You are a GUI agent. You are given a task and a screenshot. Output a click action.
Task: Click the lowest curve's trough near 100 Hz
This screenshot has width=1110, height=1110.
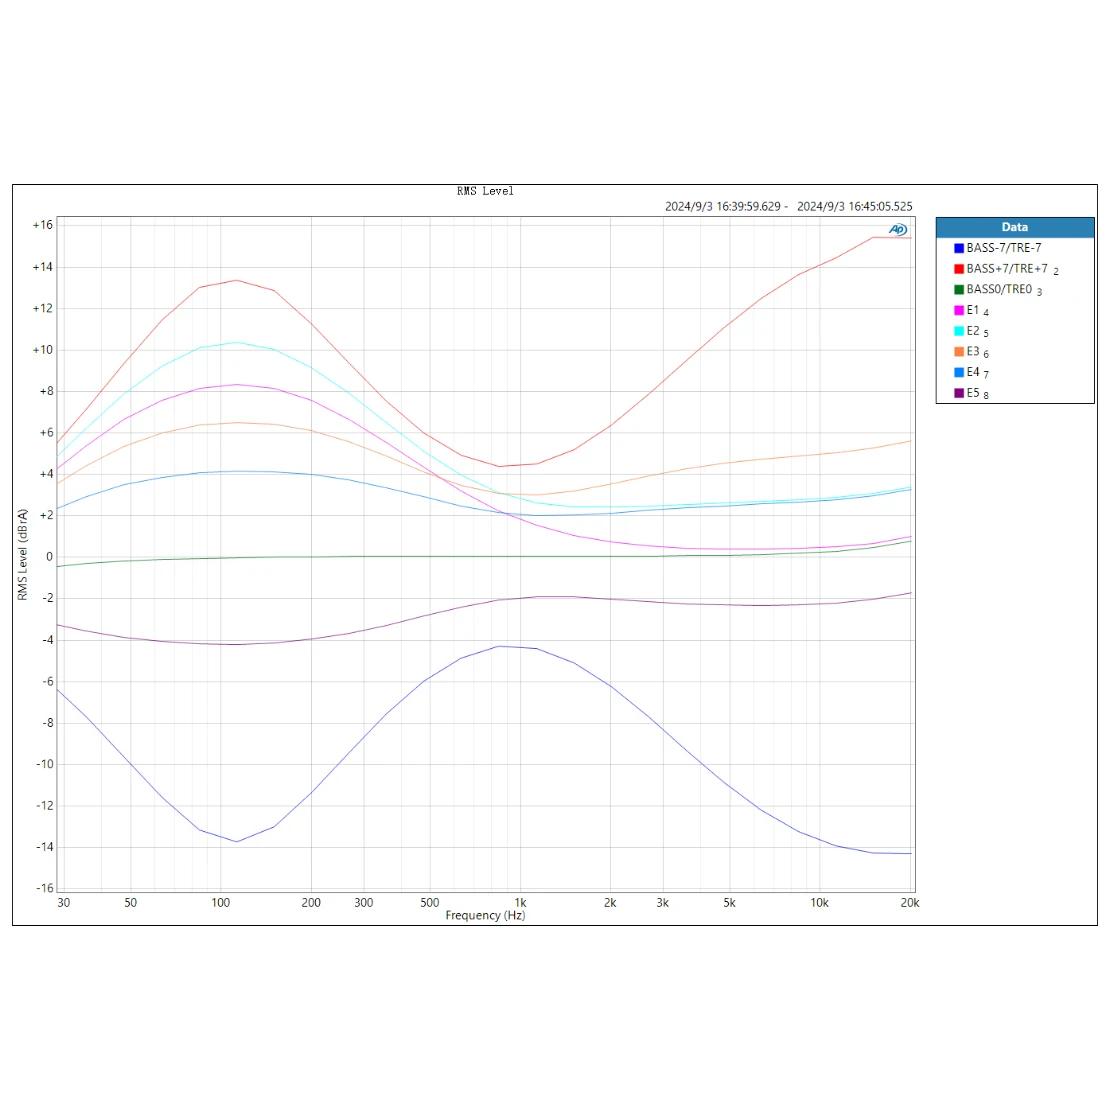[237, 841]
